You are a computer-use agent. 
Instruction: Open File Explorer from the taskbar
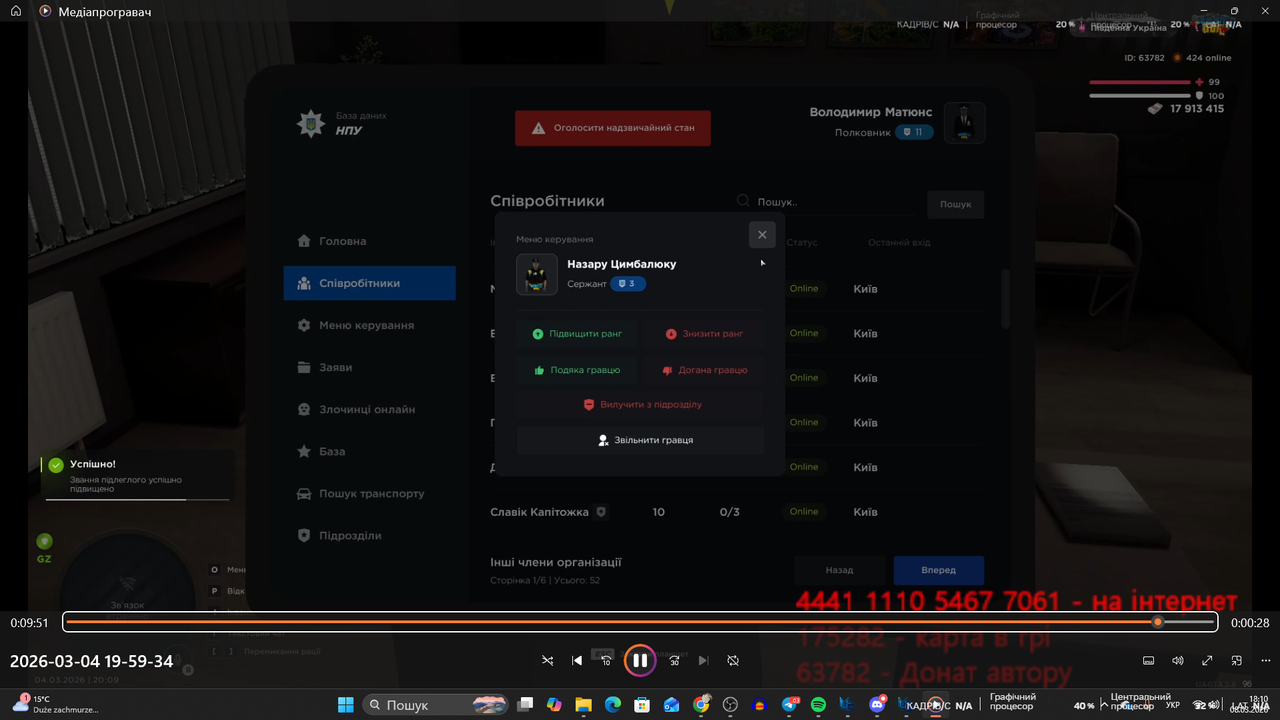tap(584, 705)
